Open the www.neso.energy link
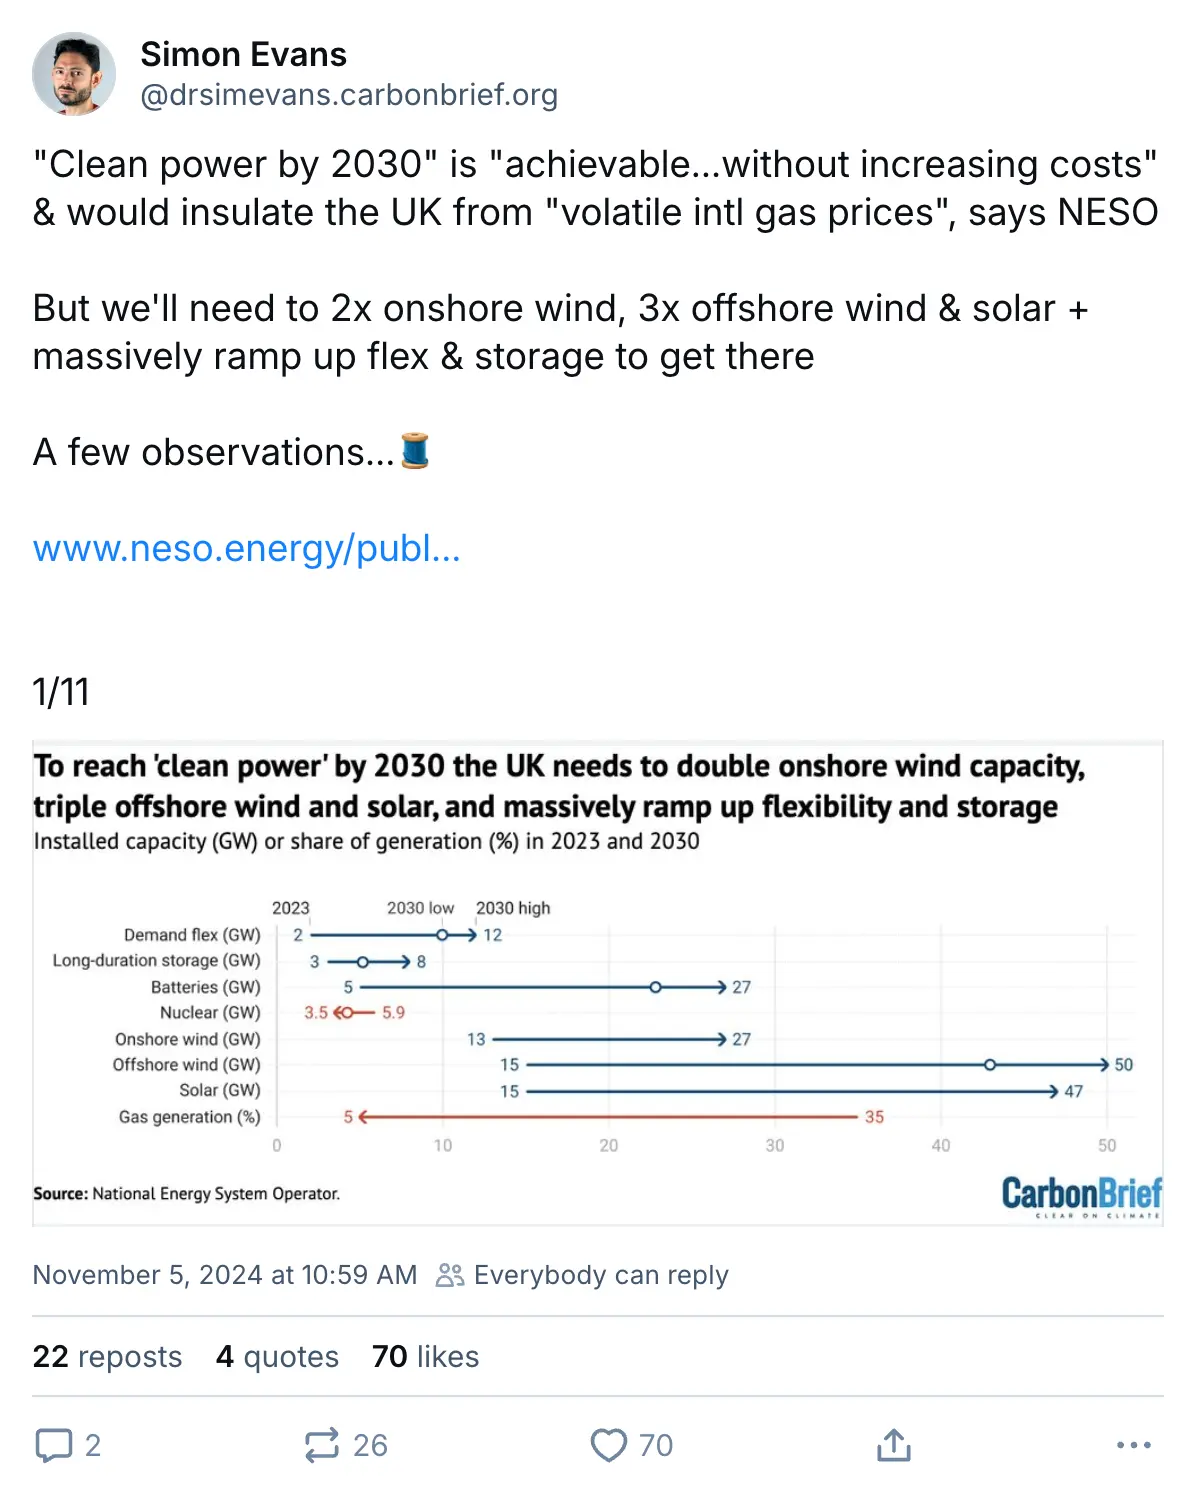1196x1498 pixels. point(246,548)
